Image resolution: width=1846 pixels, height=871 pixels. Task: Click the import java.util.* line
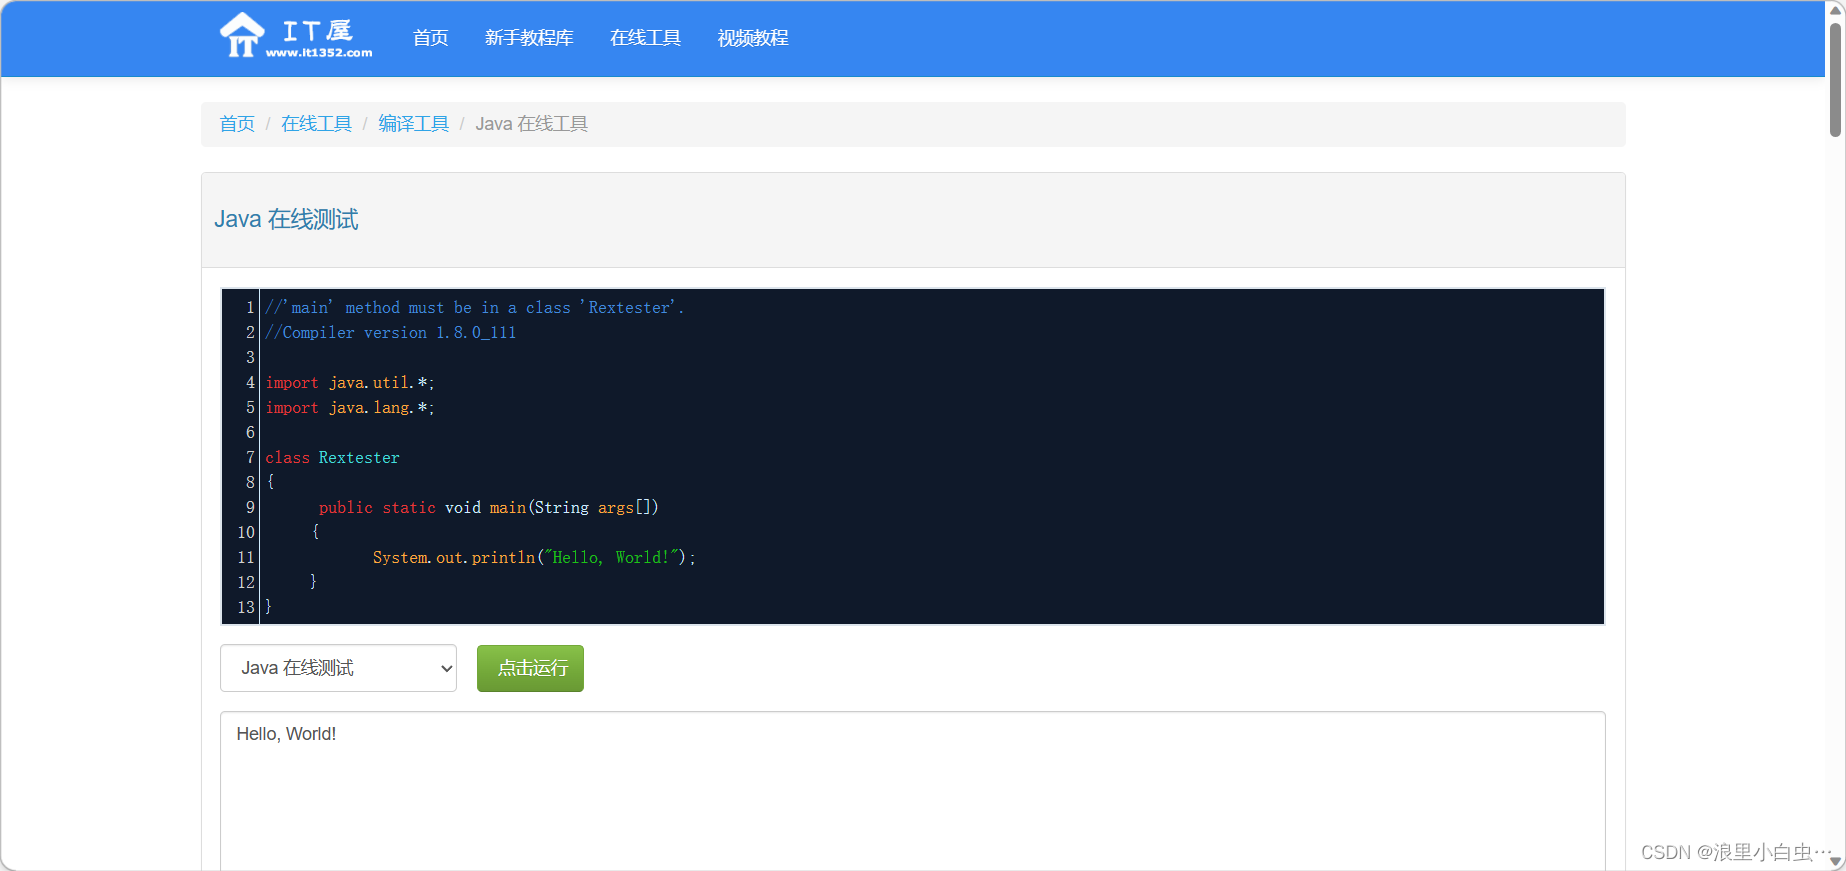(350, 382)
